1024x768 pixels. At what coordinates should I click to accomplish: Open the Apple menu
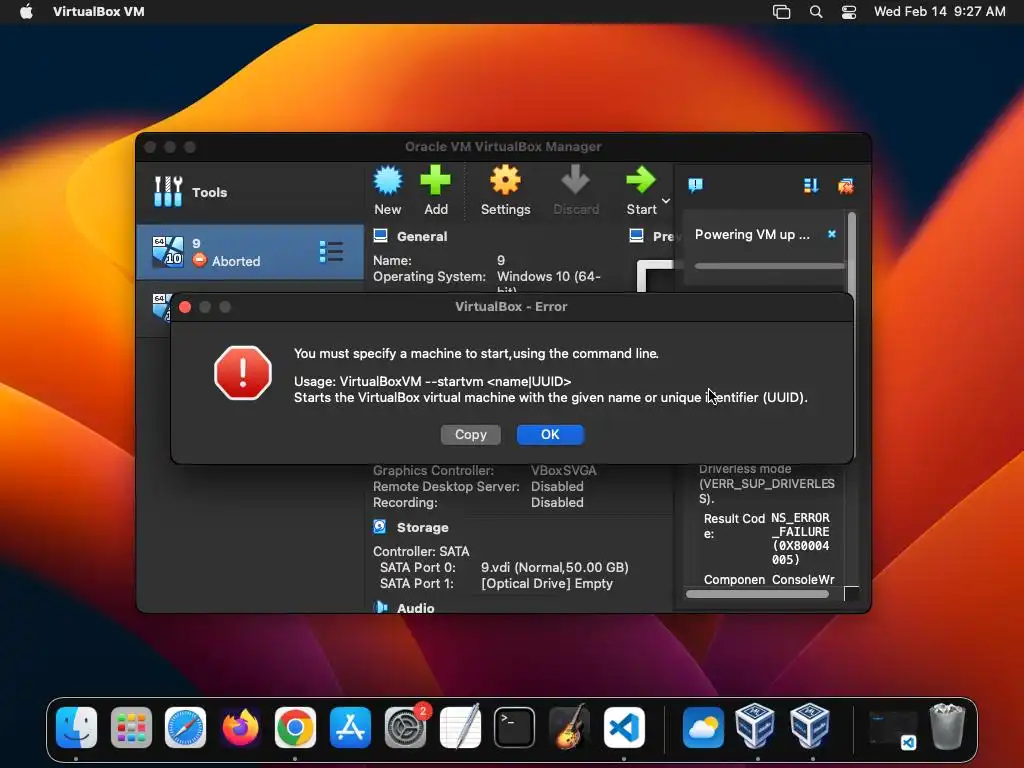pos(26,12)
